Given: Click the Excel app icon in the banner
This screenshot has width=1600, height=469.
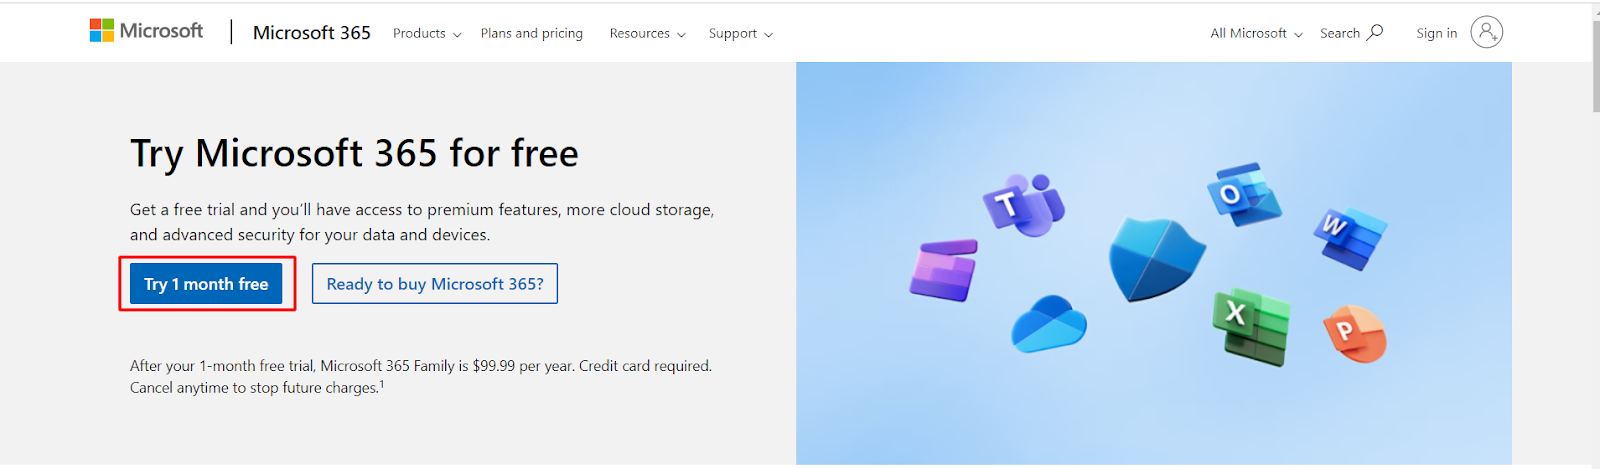Looking at the screenshot, I should pyautogui.click(x=1250, y=326).
